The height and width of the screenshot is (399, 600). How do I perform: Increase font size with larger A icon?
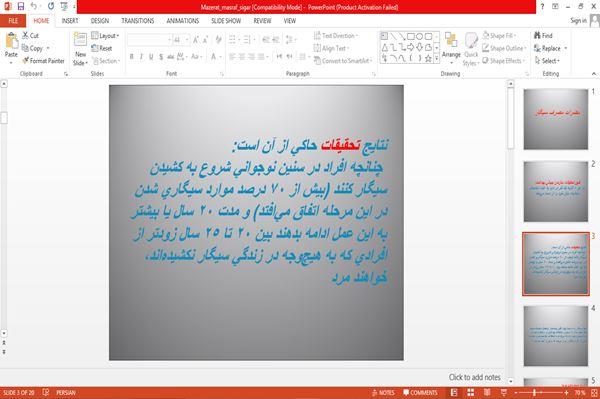(196, 39)
